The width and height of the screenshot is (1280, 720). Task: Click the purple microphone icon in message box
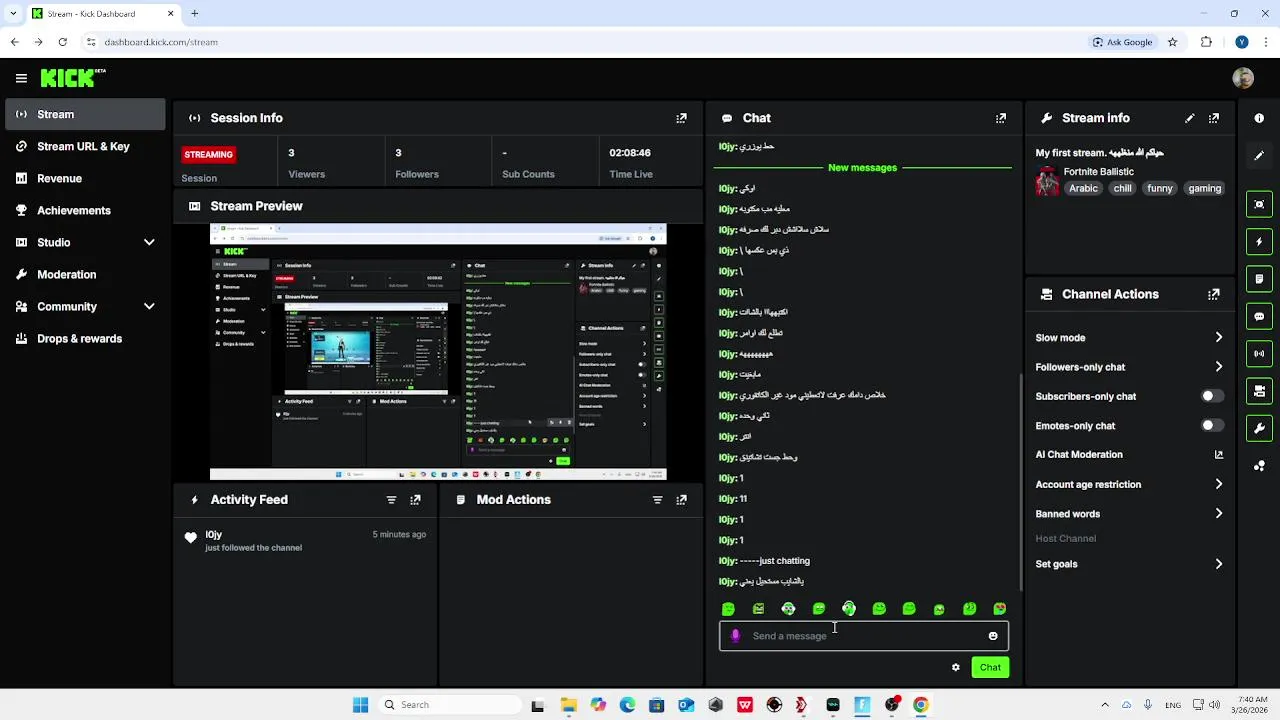point(736,636)
